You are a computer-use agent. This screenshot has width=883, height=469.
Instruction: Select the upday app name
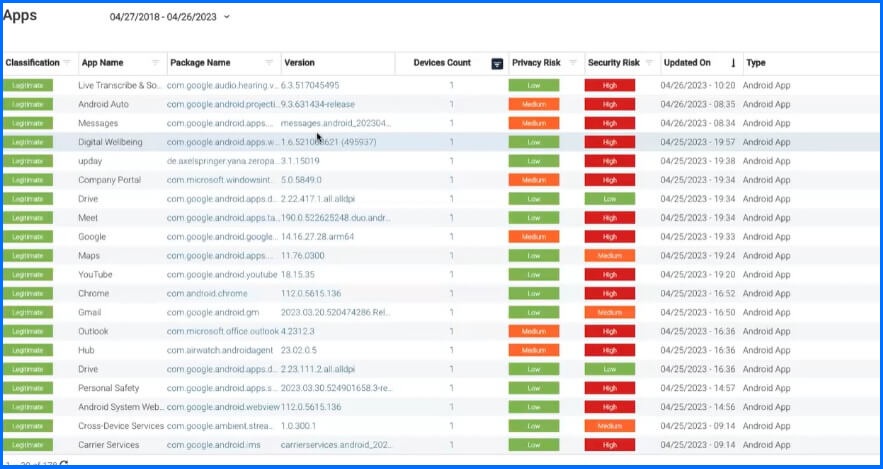click(90, 161)
